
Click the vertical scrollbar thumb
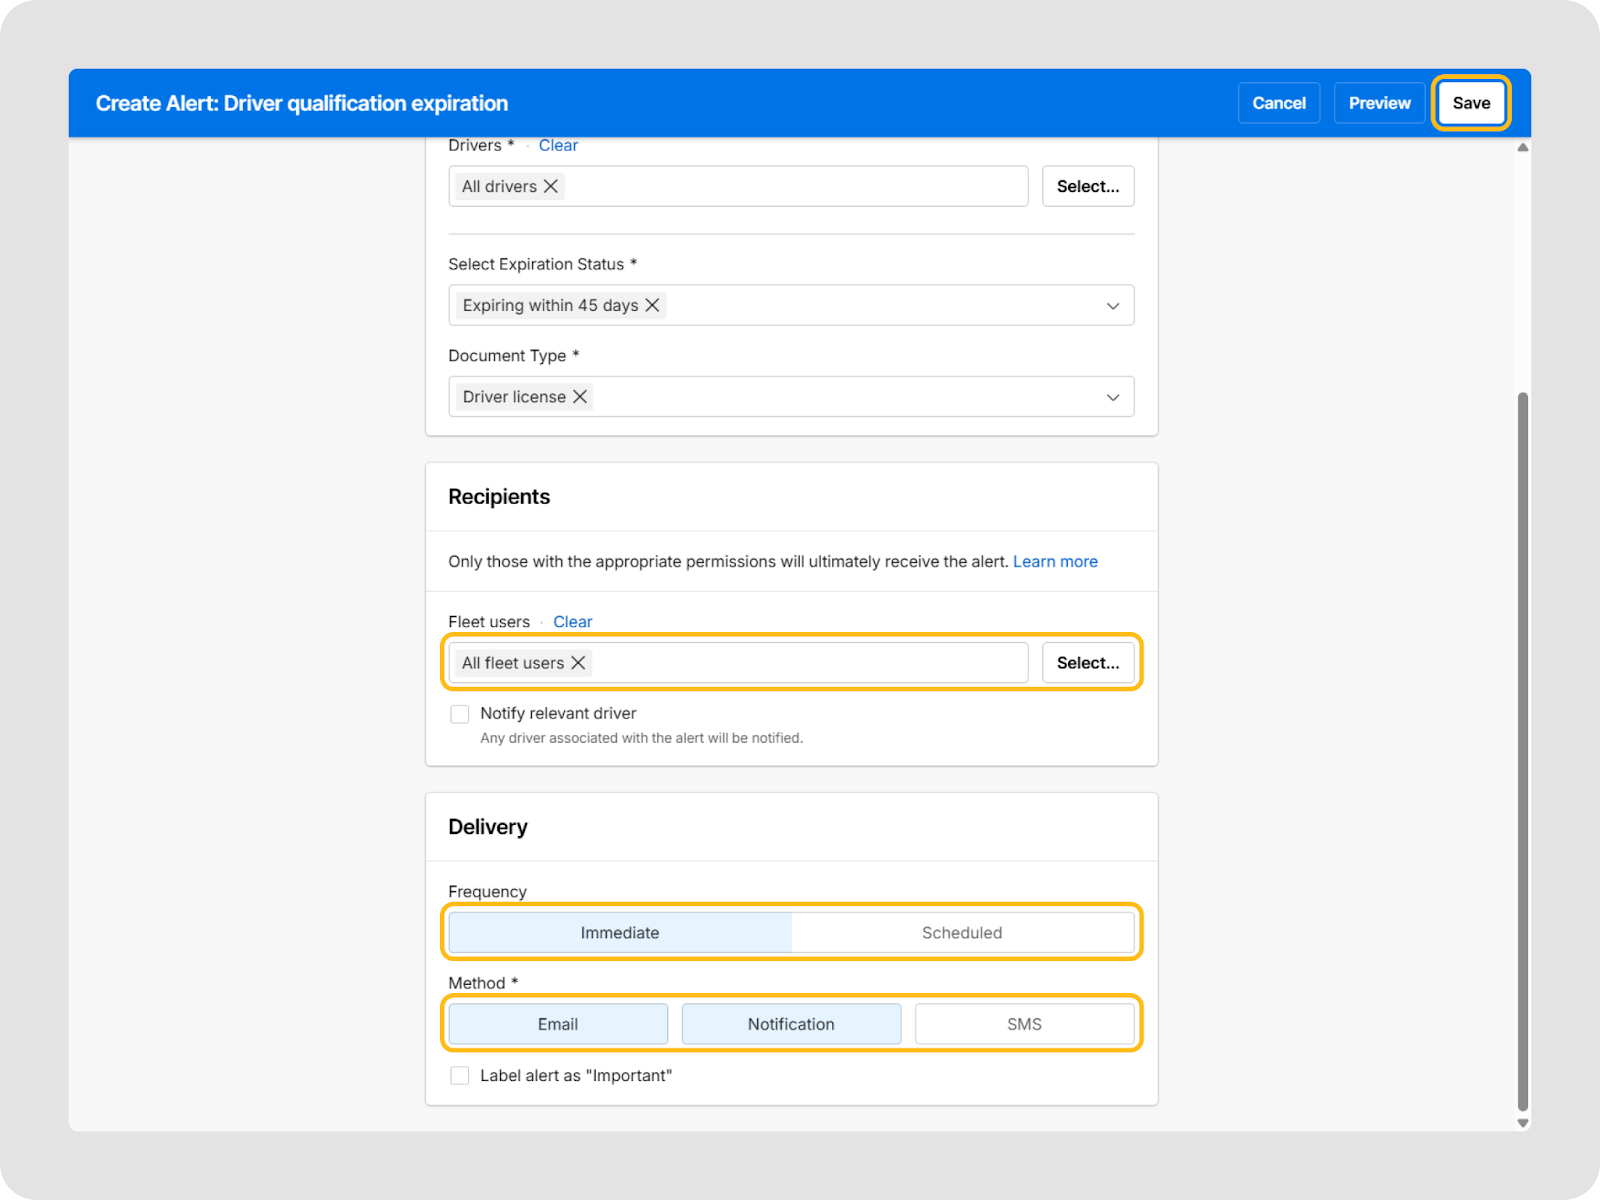coord(1522,750)
